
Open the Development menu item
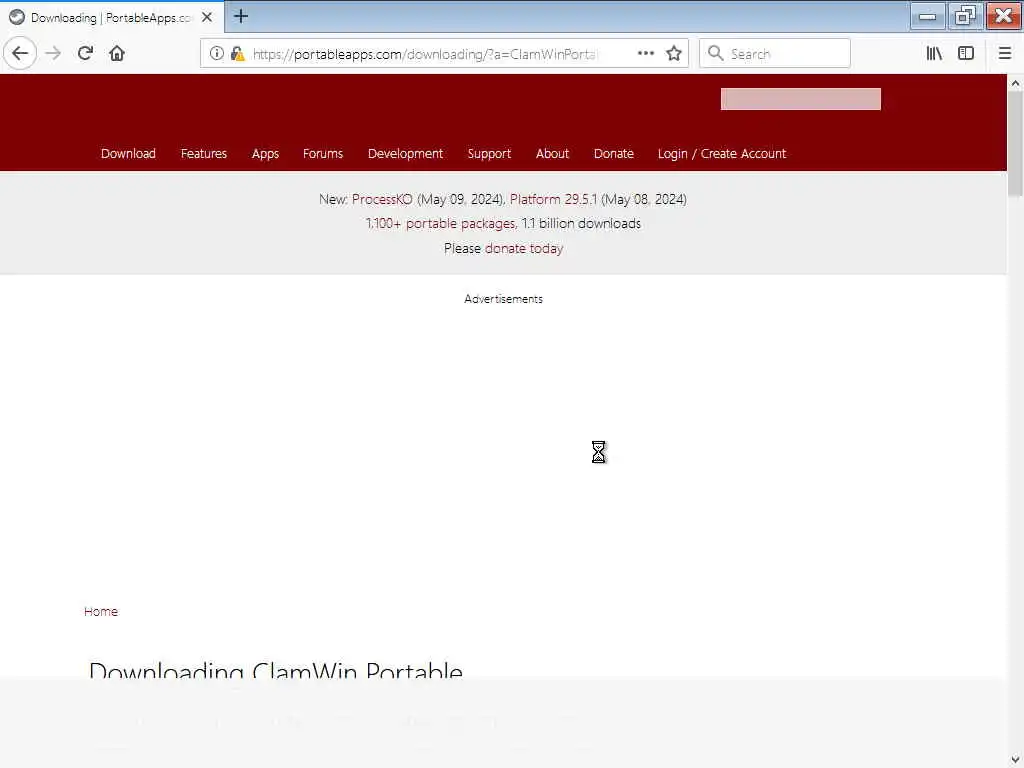[405, 153]
